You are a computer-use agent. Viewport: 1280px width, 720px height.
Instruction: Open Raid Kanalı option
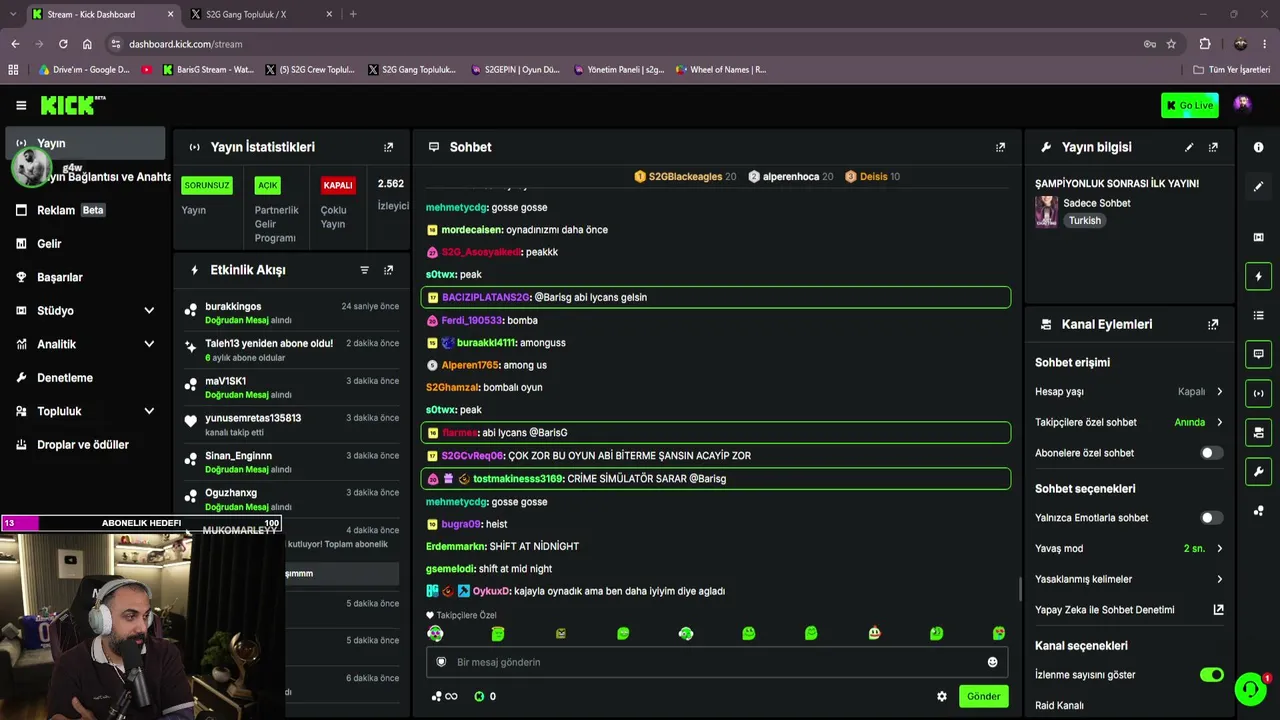(x=1059, y=705)
